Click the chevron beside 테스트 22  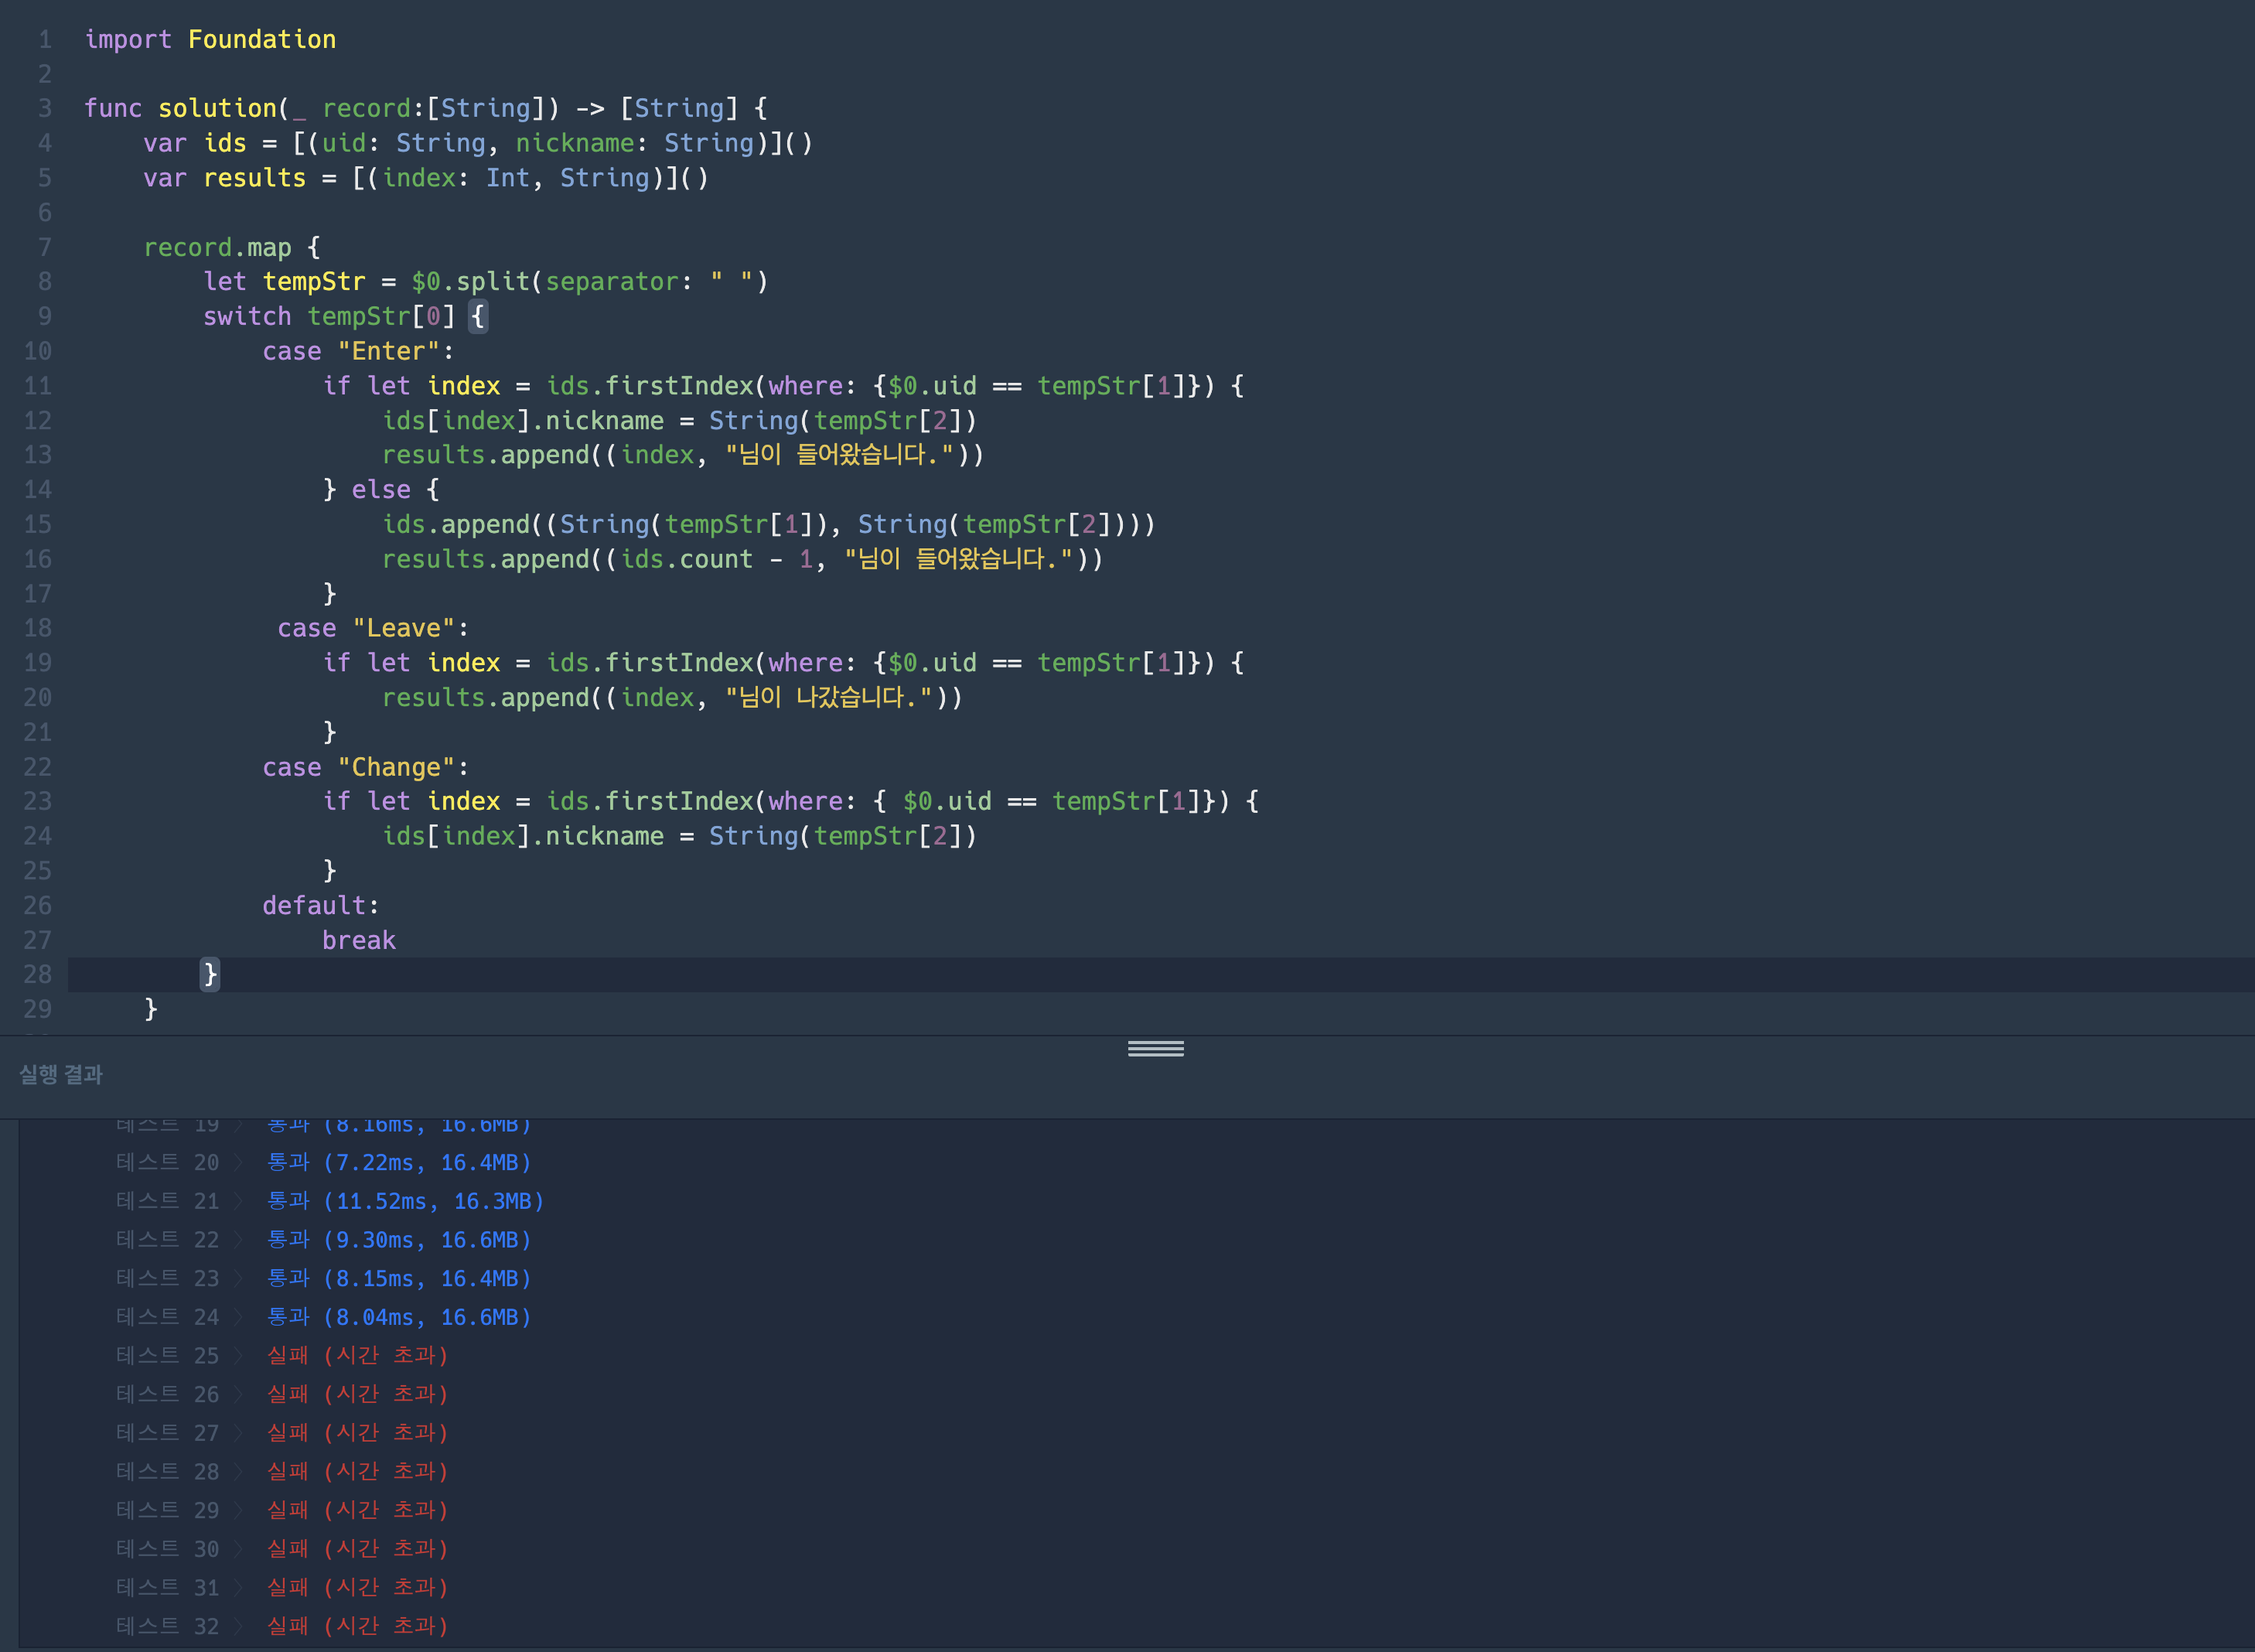[x=239, y=1240]
